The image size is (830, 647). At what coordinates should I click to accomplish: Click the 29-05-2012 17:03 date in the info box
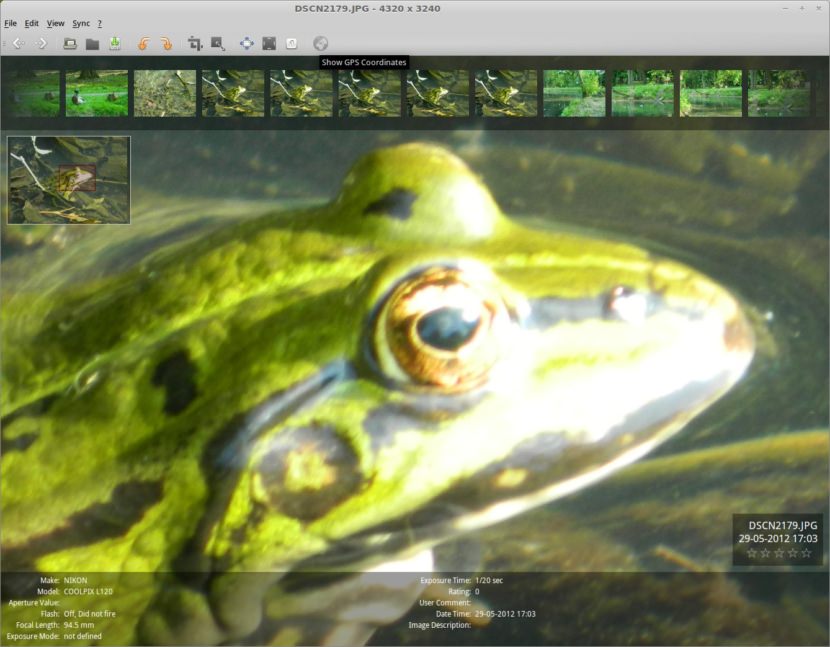[778, 538]
